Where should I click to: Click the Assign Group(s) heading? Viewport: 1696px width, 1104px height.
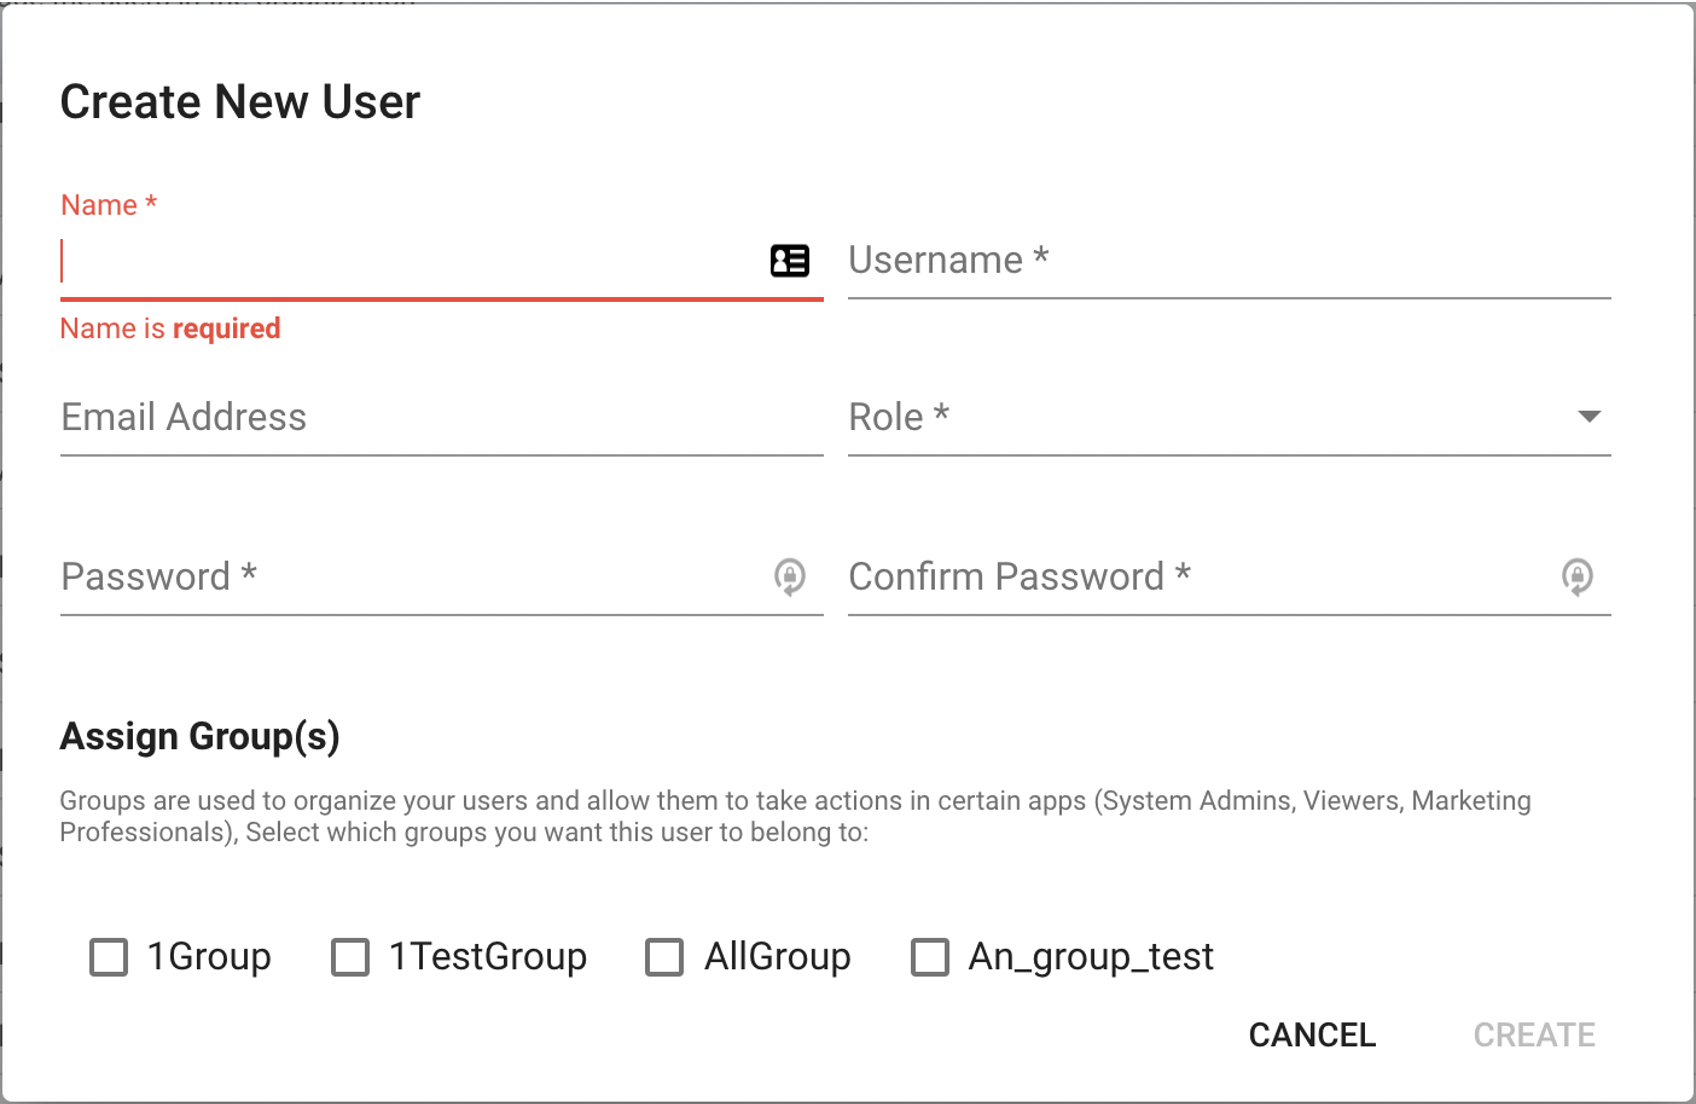200,736
